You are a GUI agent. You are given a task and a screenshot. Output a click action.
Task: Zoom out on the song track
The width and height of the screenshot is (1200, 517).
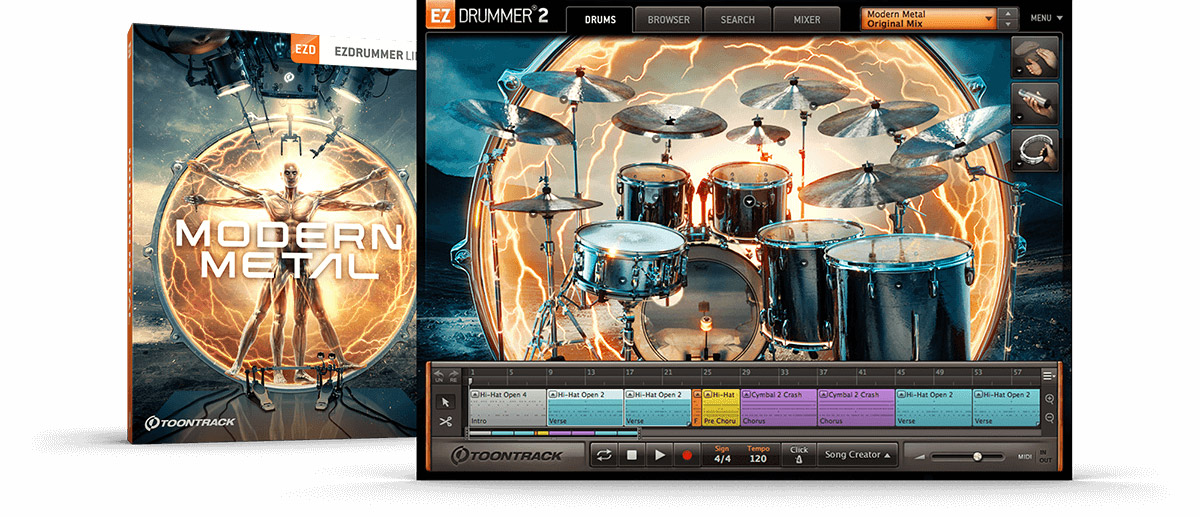[x=1049, y=419]
